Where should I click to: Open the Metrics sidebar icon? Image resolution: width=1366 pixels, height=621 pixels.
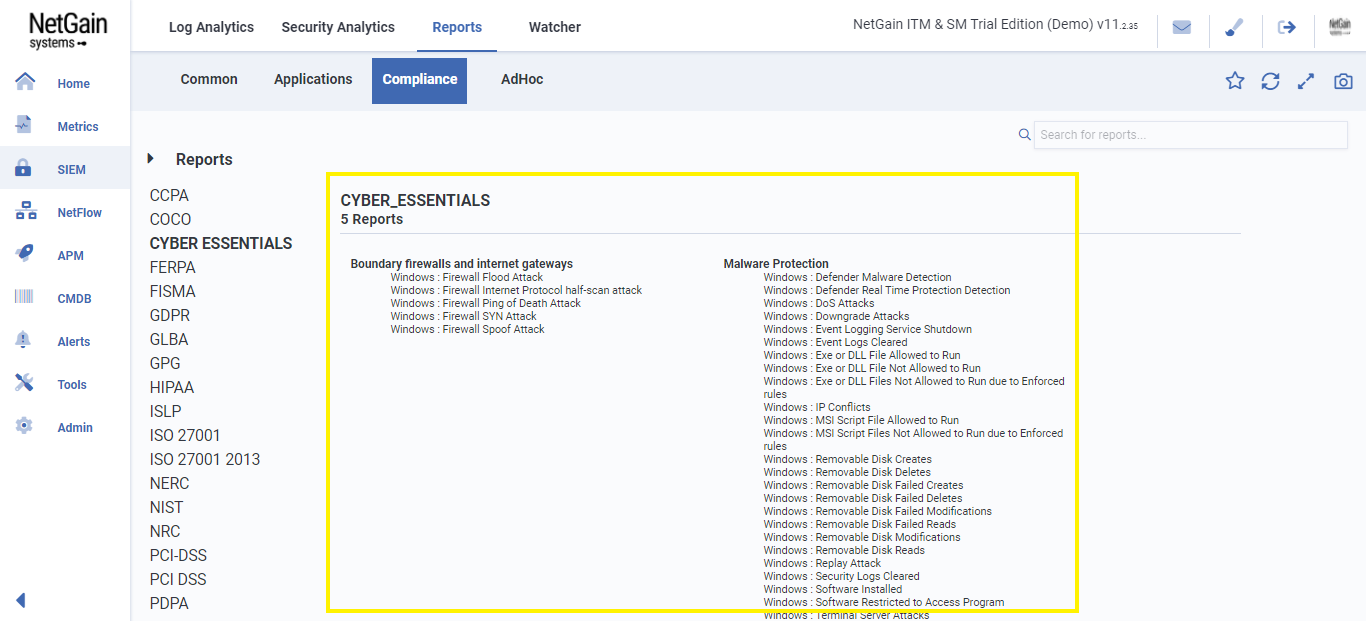pyautogui.click(x=25, y=125)
